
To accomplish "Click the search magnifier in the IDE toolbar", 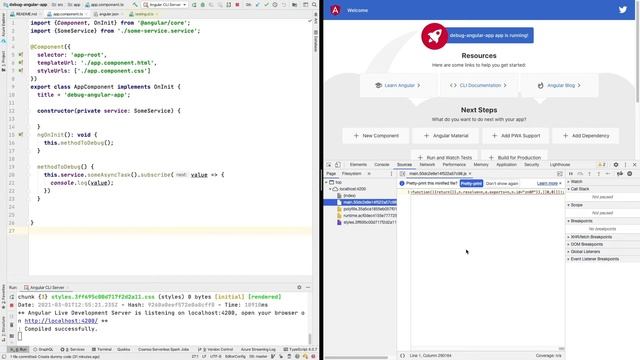I will tap(314, 4).
